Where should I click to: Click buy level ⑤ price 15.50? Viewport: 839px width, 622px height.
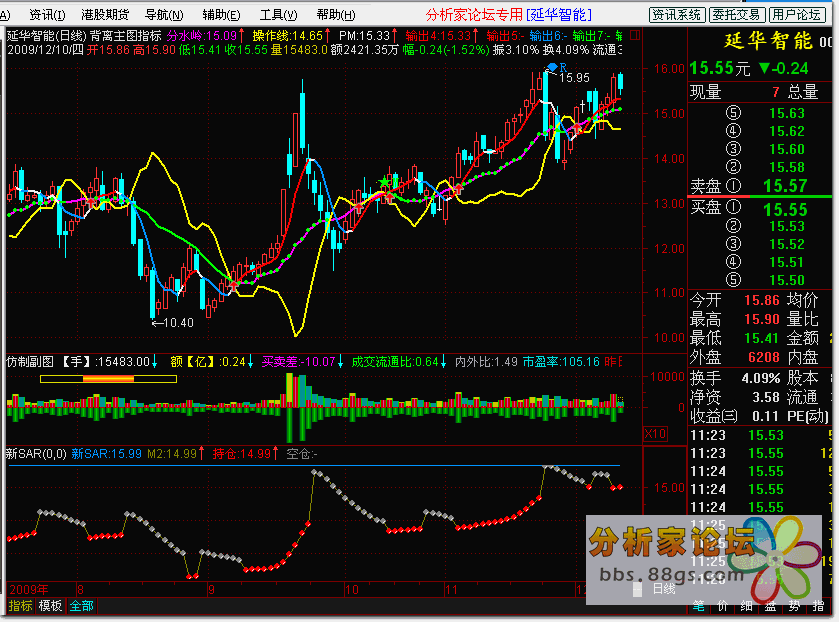click(x=787, y=280)
